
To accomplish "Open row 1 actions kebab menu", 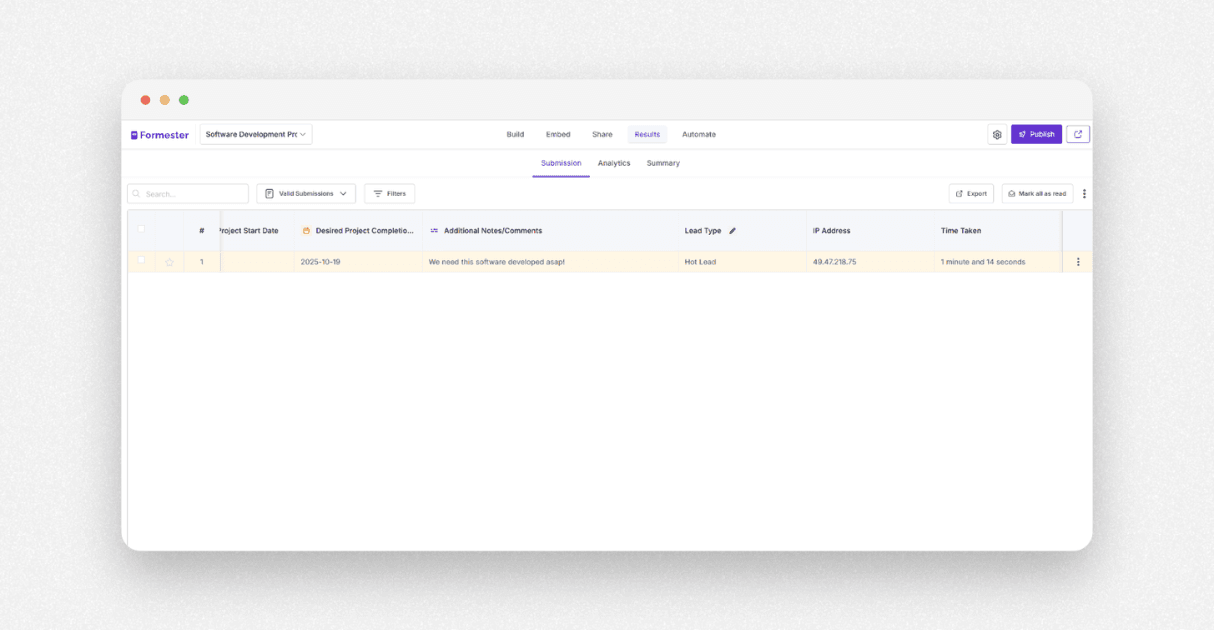I will click(x=1078, y=262).
